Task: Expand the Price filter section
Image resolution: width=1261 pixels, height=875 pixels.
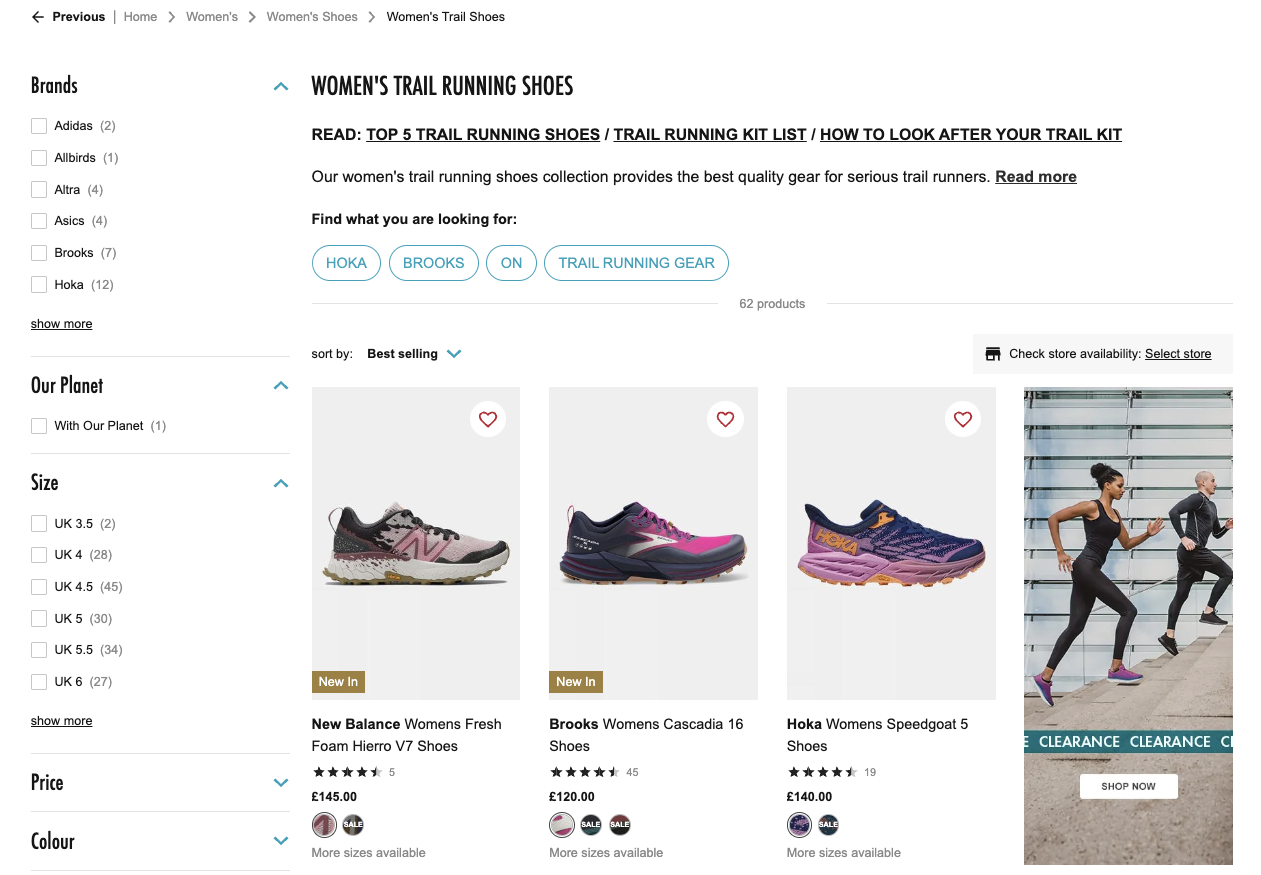Action: 281,783
